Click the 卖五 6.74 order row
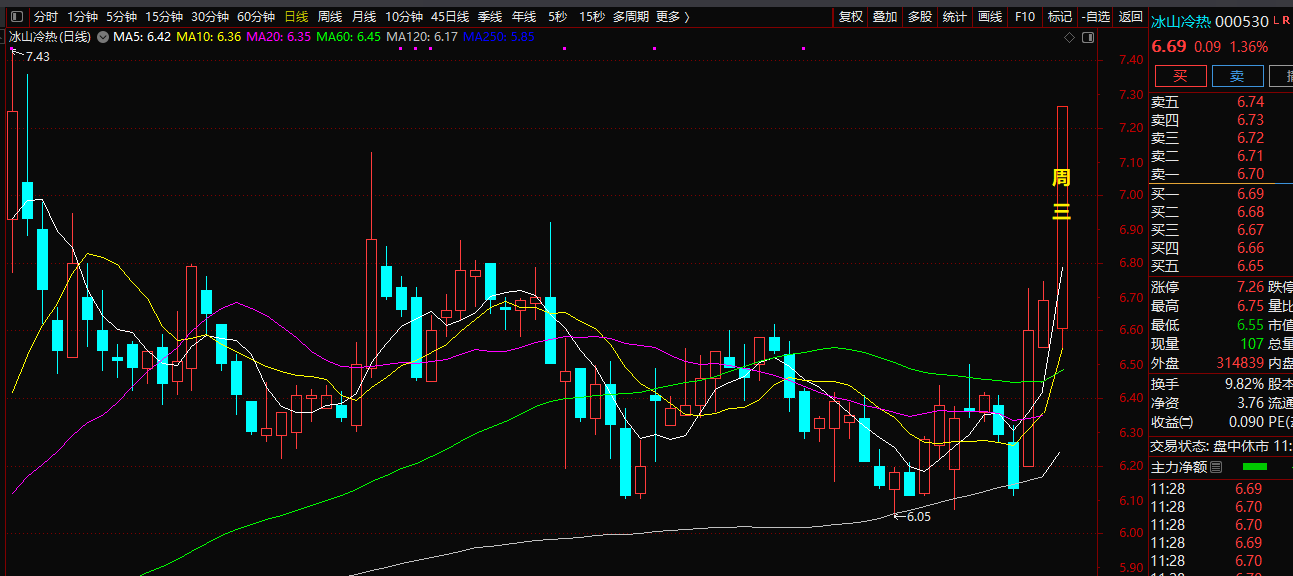Screen dimensions: 1293x576 [1221, 102]
